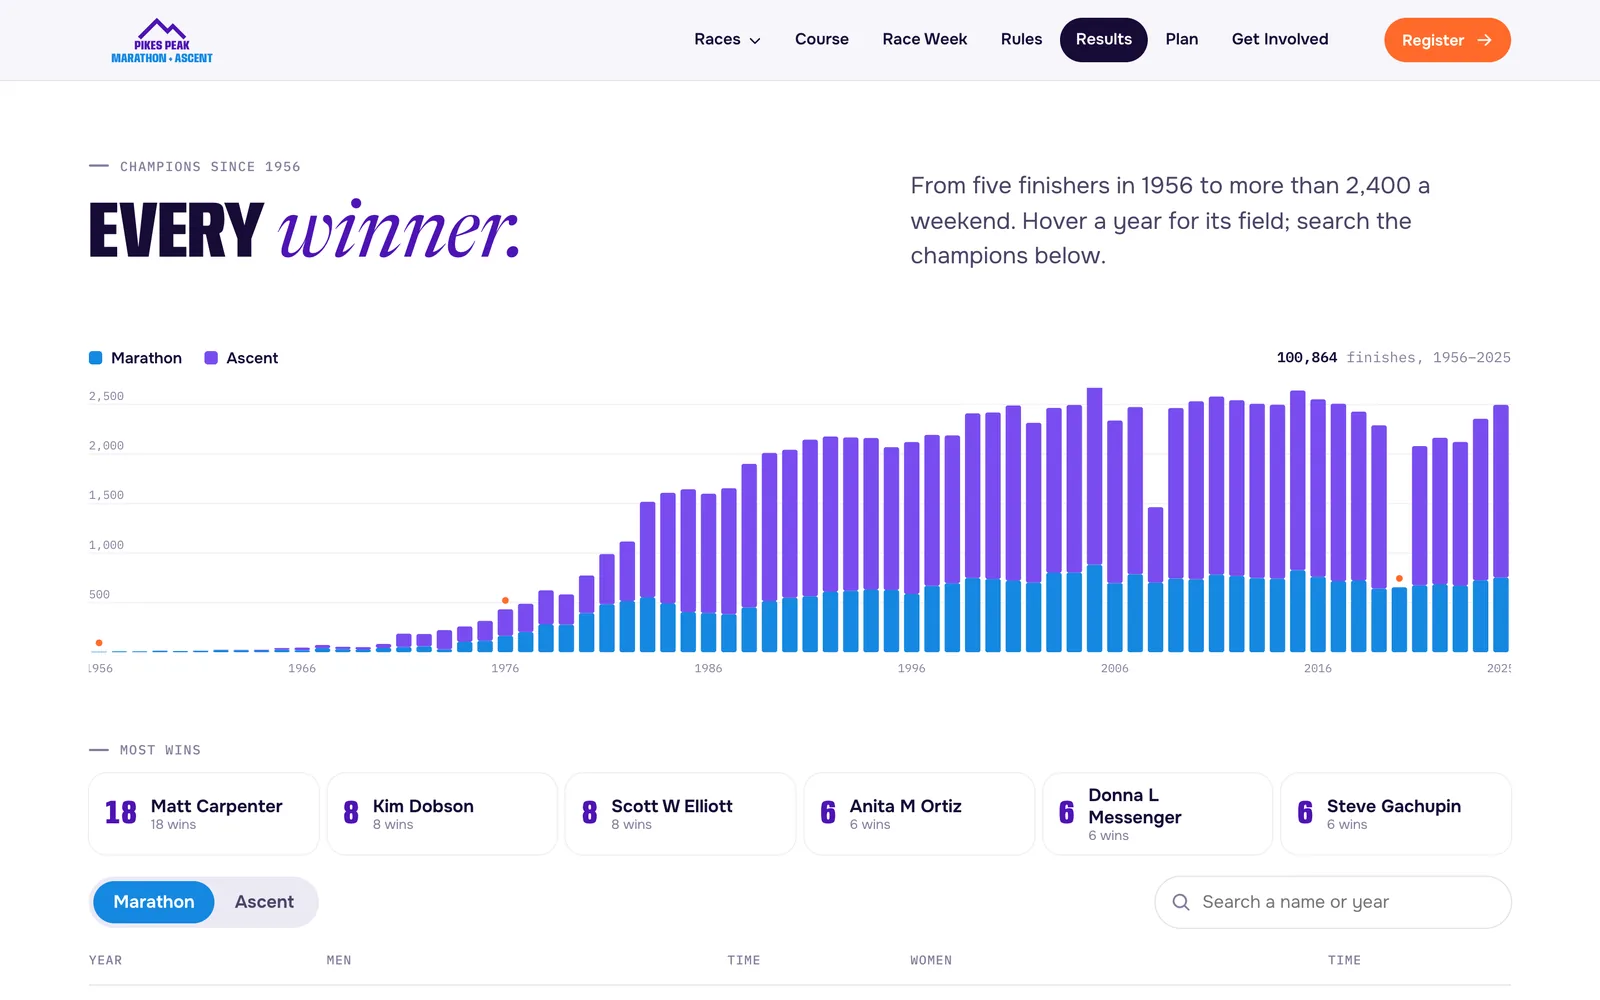1600x1000 pixels.
Task: Select the Kim Dobson 8 wins card
Action: click(442, 814)
